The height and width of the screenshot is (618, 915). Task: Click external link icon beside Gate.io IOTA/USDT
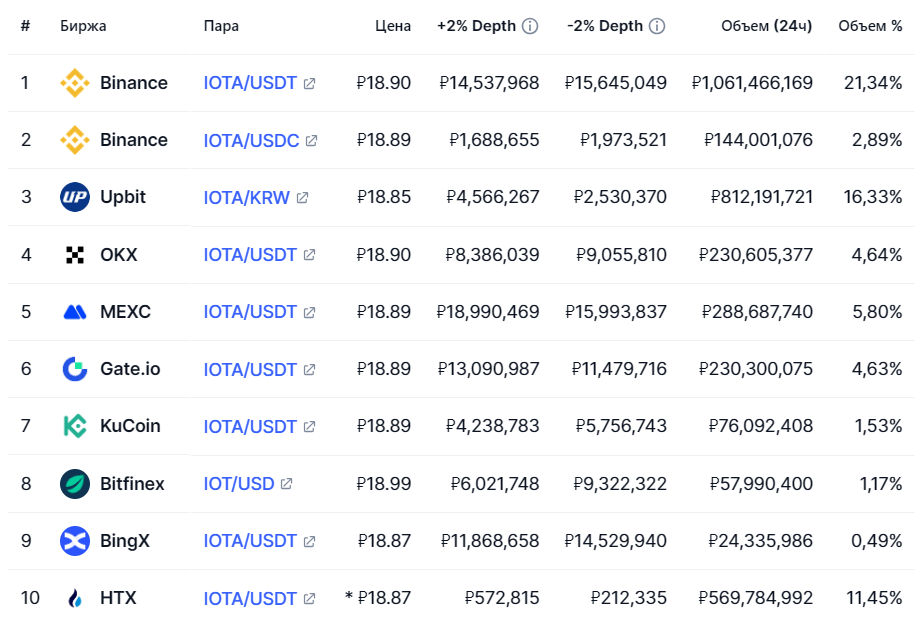[x=309, y=369]
